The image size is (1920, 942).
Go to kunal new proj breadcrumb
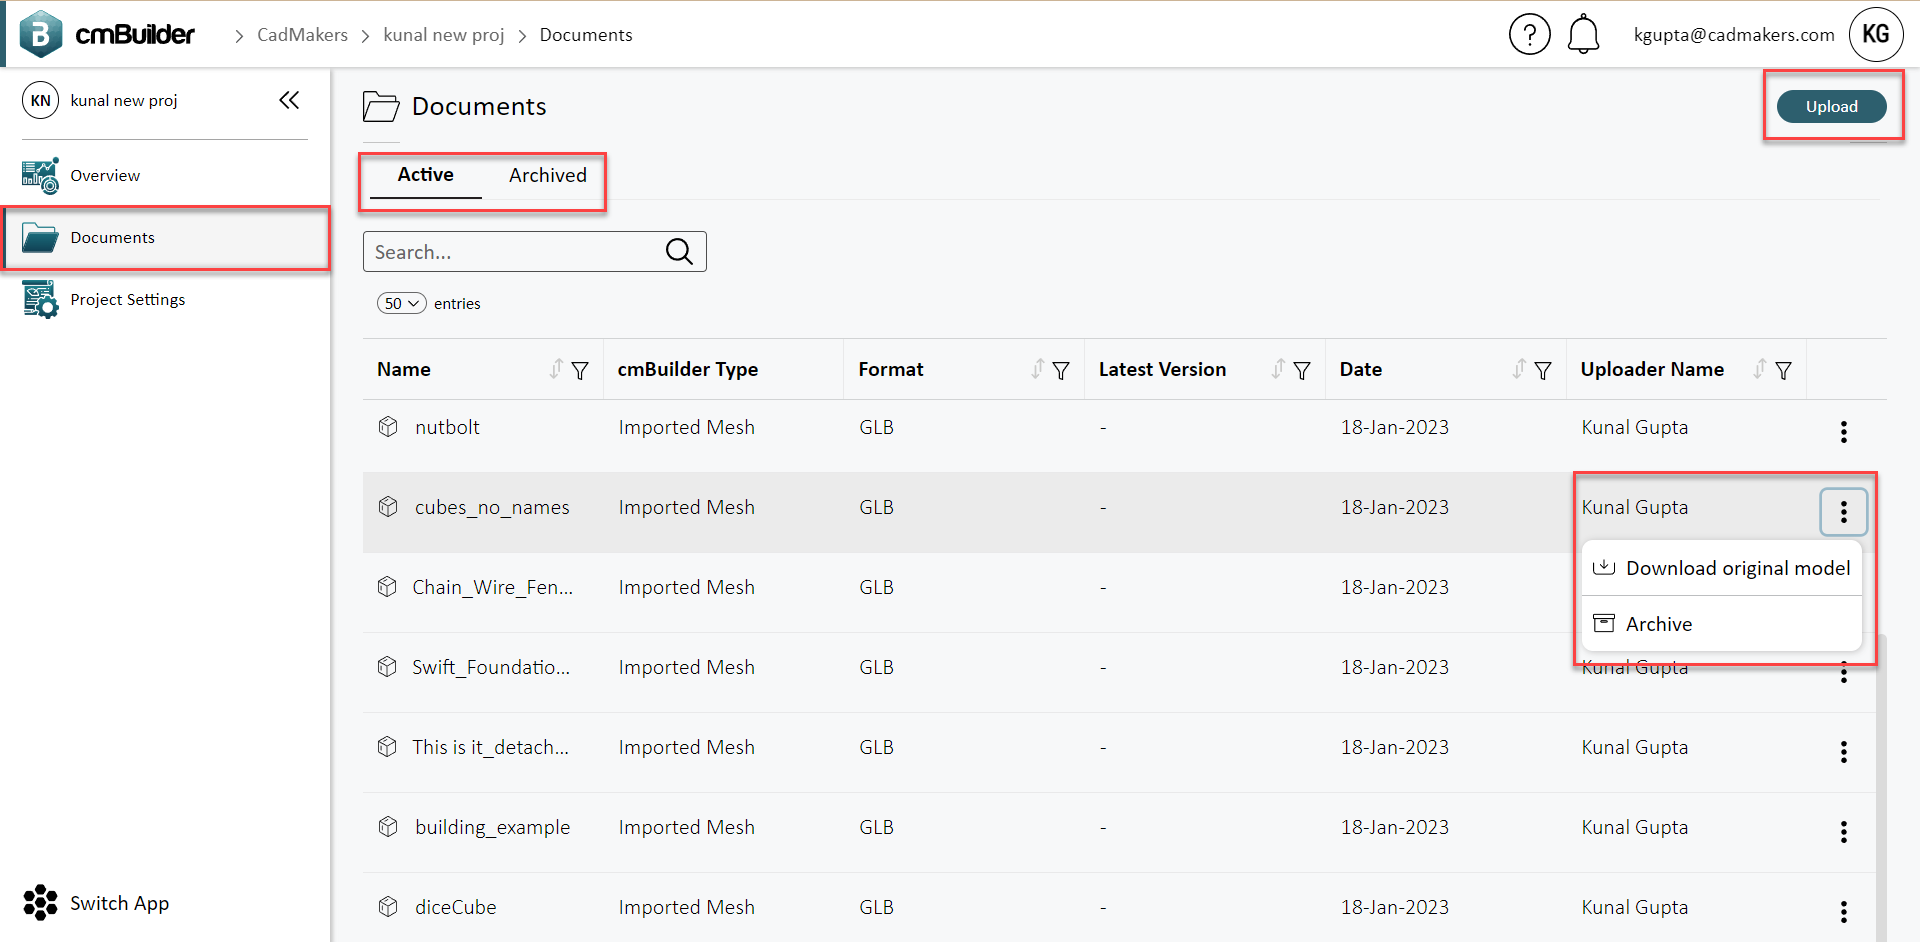(x=444, y=35)
